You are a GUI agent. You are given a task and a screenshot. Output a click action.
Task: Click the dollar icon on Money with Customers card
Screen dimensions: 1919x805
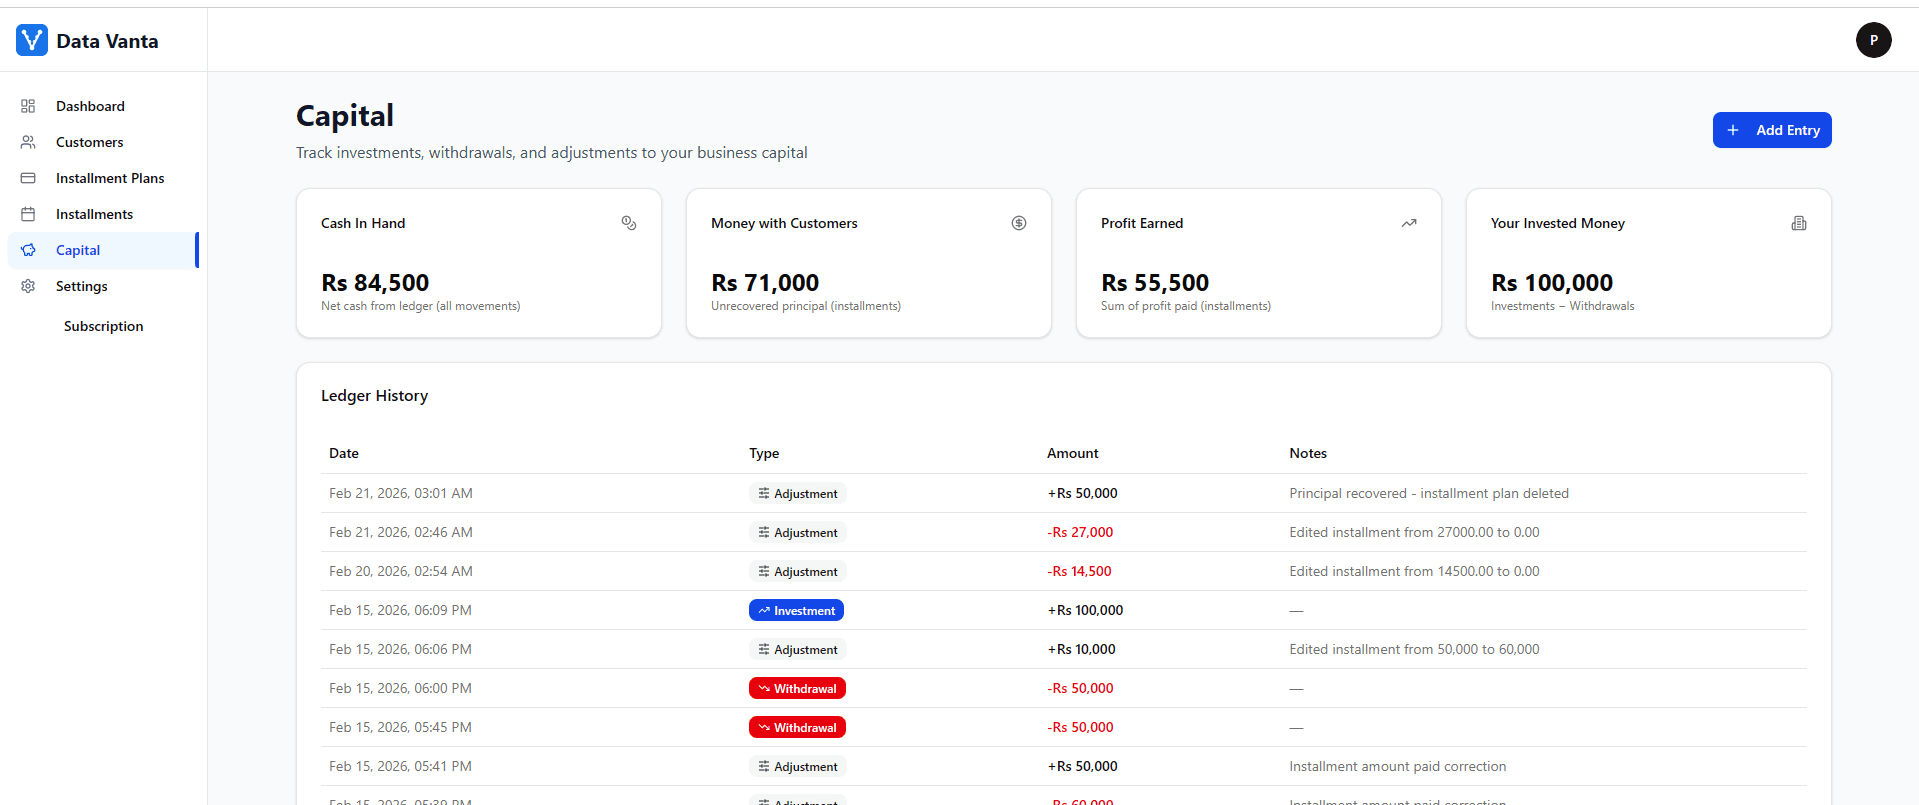point(1018,223)
